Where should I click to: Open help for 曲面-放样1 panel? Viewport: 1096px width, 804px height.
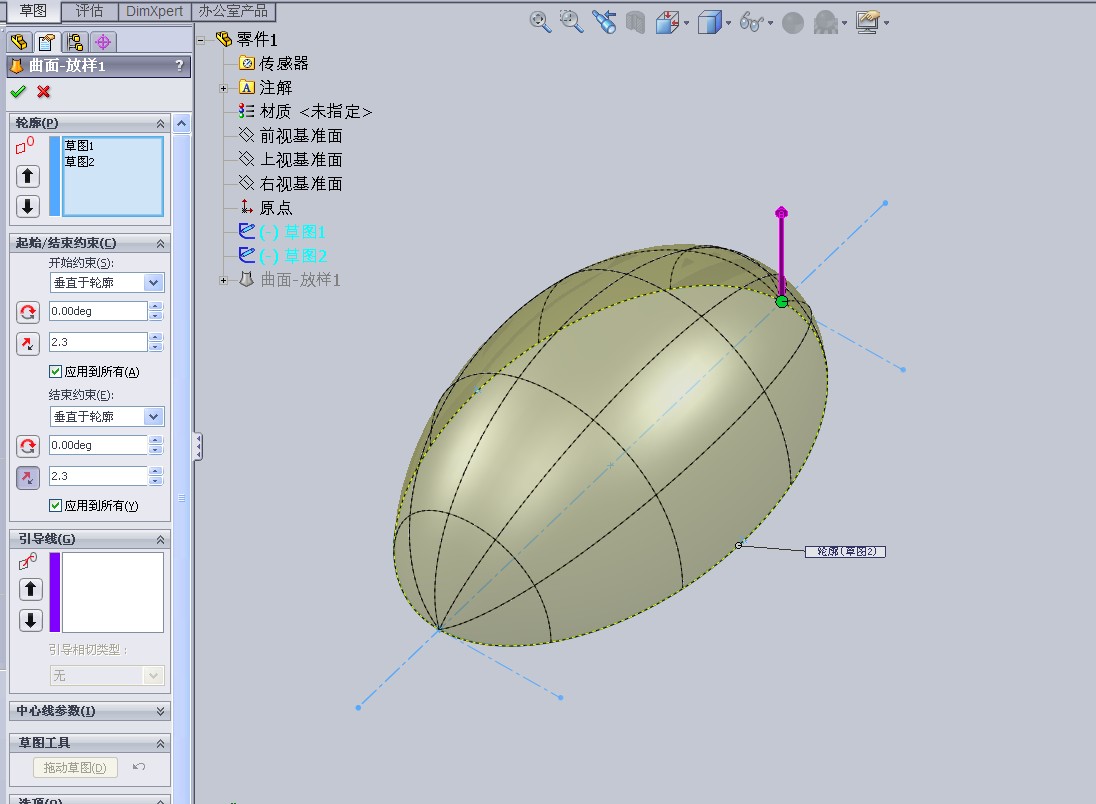180,66
